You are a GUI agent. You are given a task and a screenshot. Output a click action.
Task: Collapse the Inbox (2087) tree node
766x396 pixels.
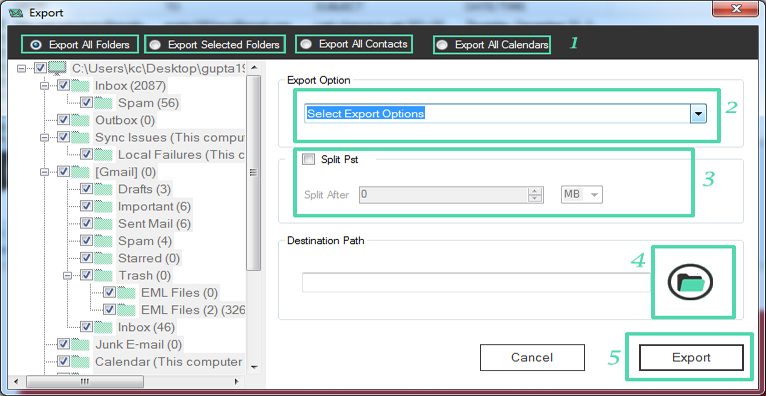tap(44, 86)
